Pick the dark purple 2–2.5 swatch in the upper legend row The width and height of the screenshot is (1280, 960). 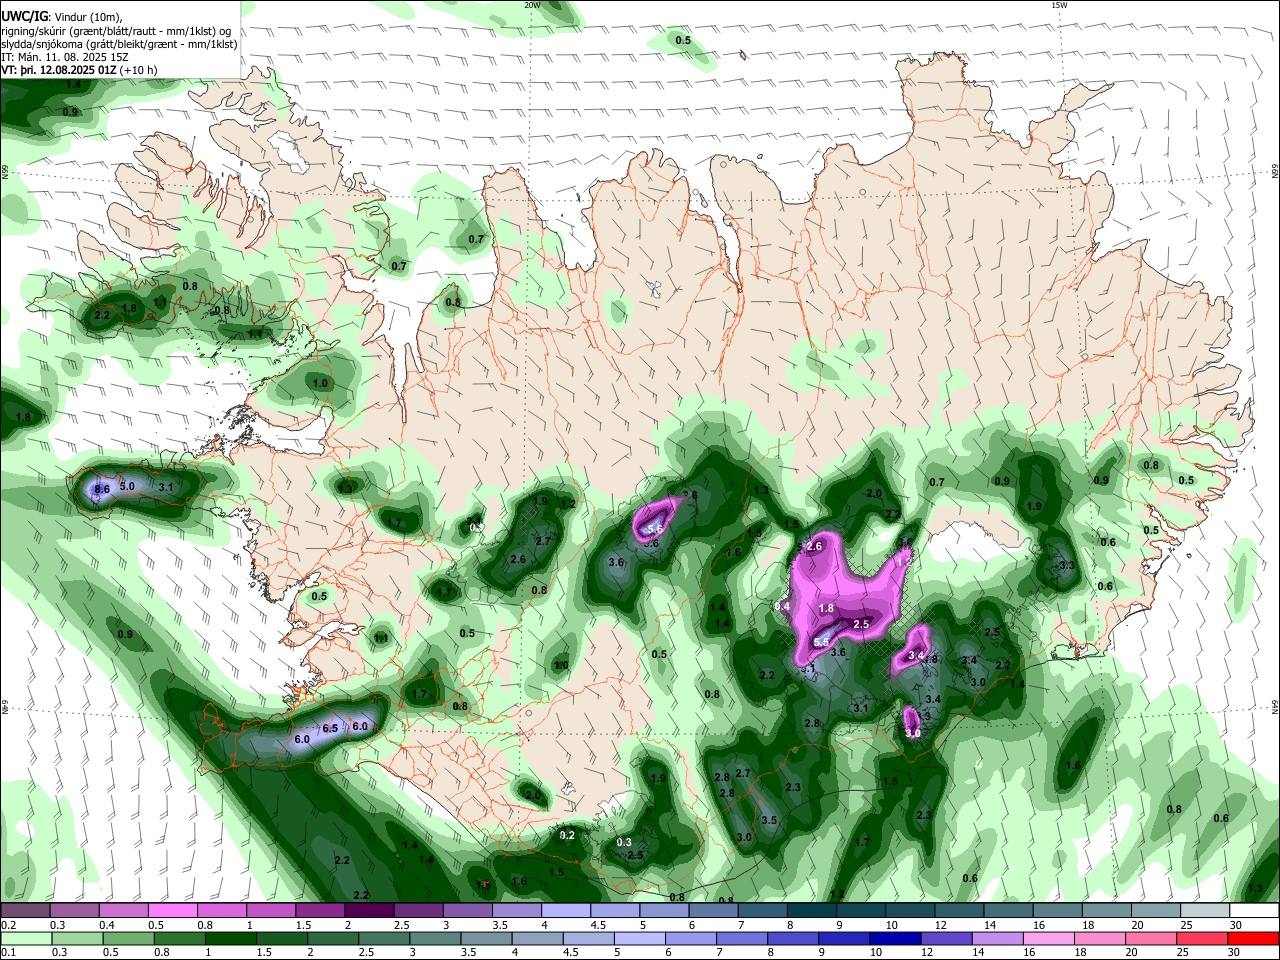pos(369,910)
